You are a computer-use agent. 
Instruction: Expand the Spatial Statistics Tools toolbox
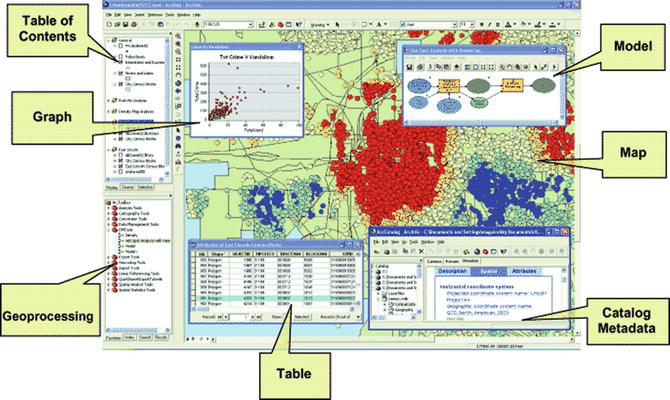click(109, 290)
